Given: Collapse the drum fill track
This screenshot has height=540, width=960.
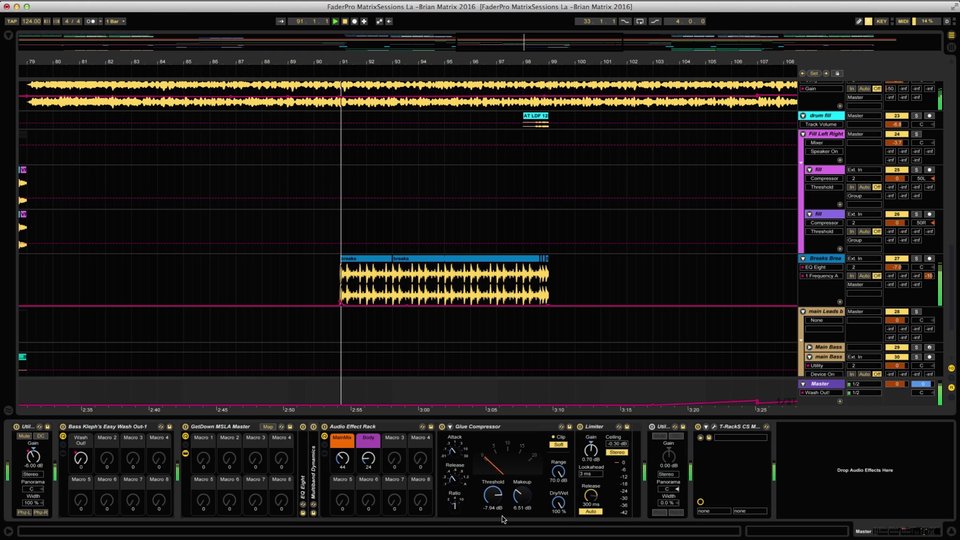Looking at the screenshot, I should (803, 116).
